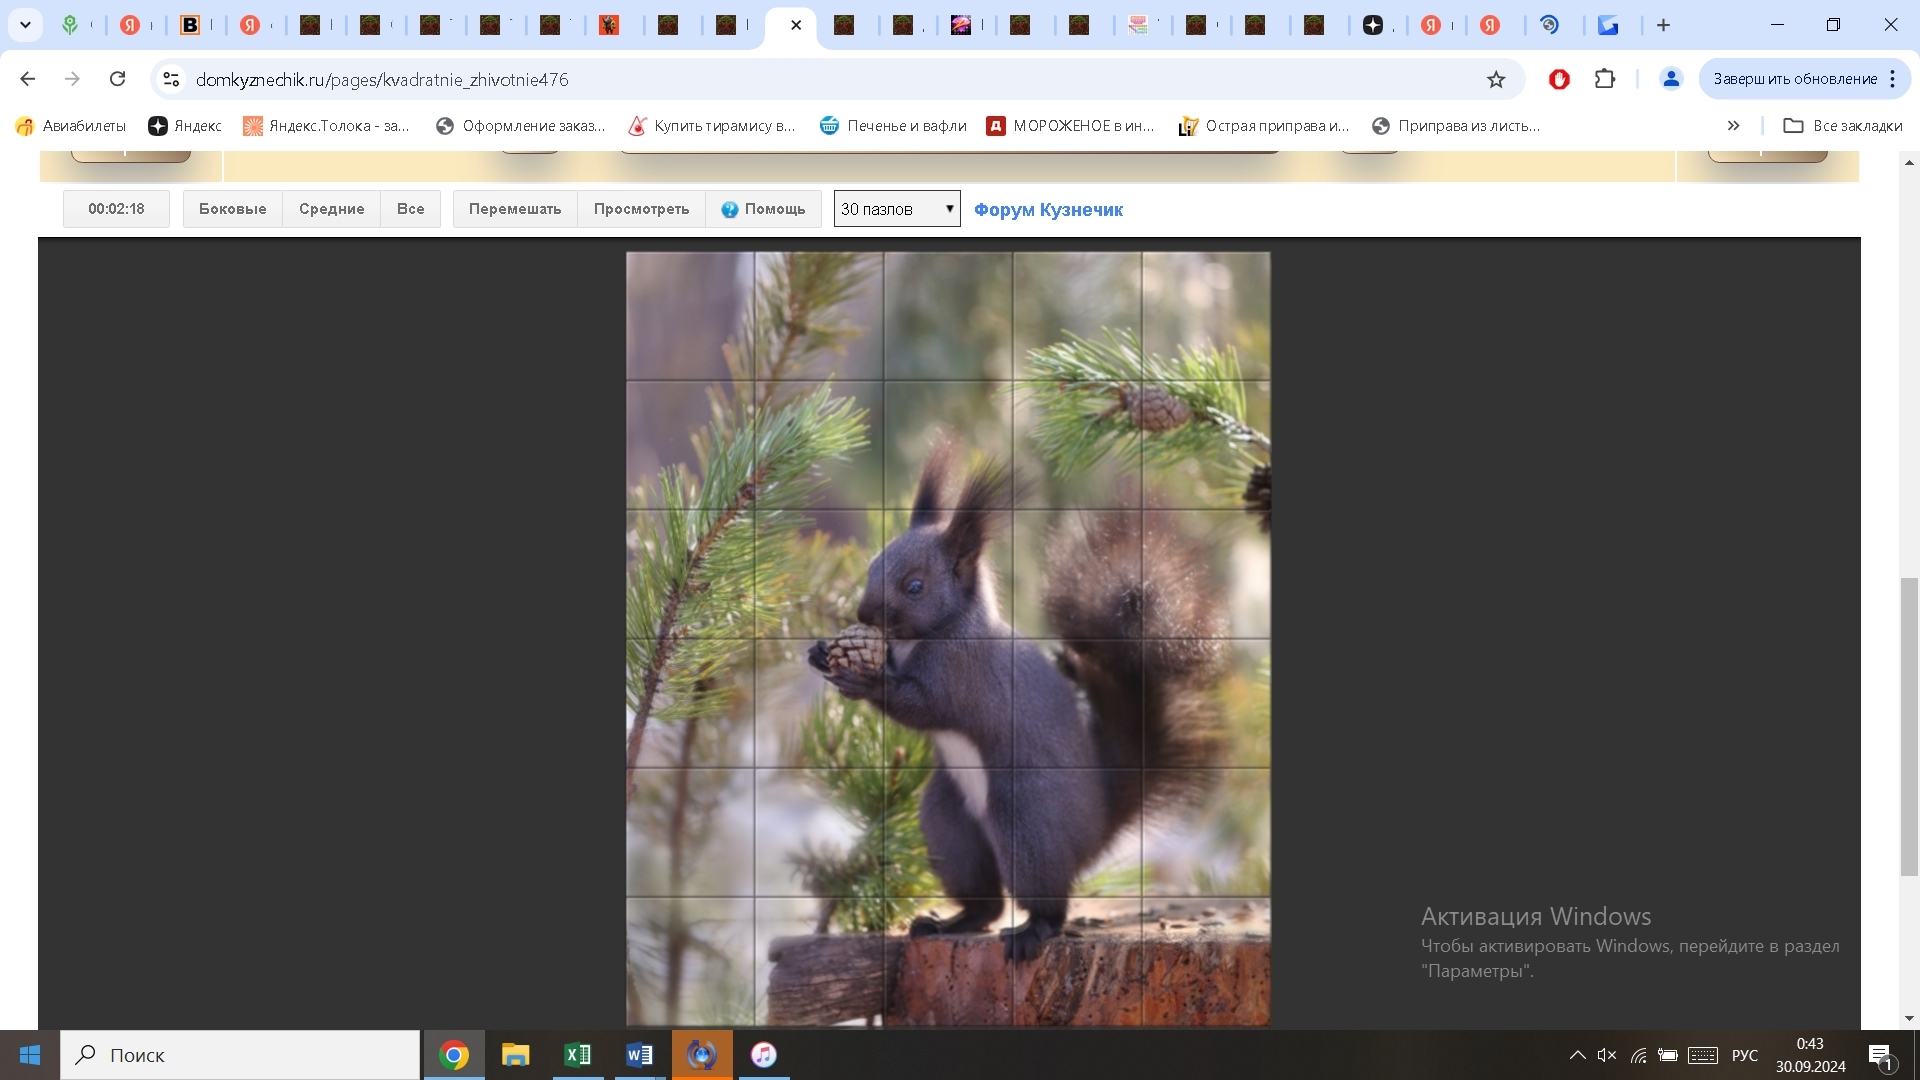The height and width of the screenshot is (1080, 1920).
Task: Open the Все закладки folder
Action: click(1843, 126)
